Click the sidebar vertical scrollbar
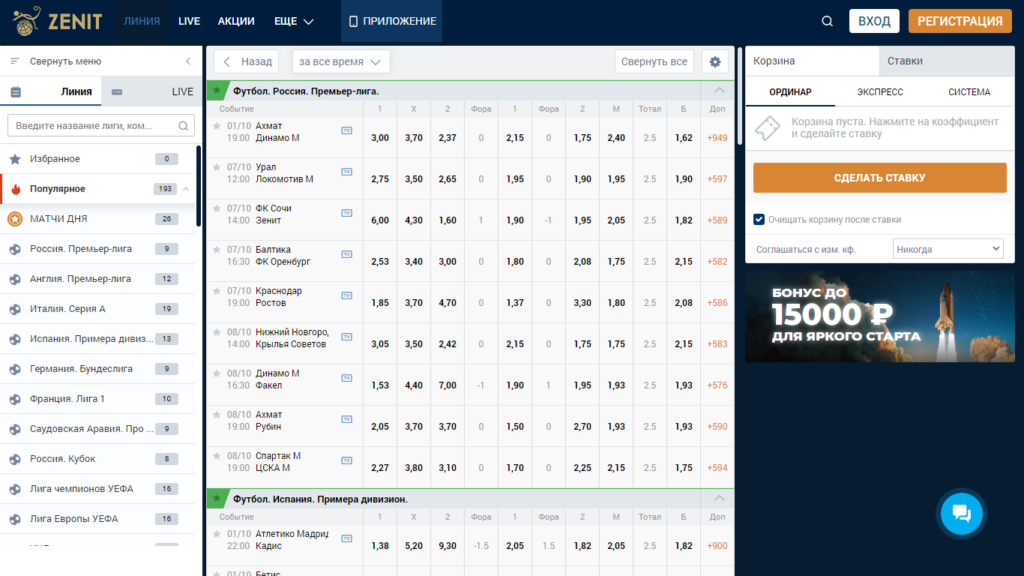The height and width of the screenshot is (576, 1024). pyautogui.click(x=199, y=186)
